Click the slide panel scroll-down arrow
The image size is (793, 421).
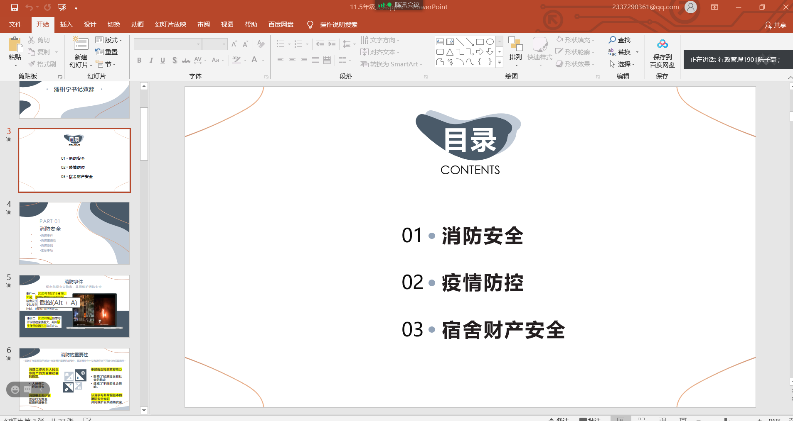click(143, 409)
